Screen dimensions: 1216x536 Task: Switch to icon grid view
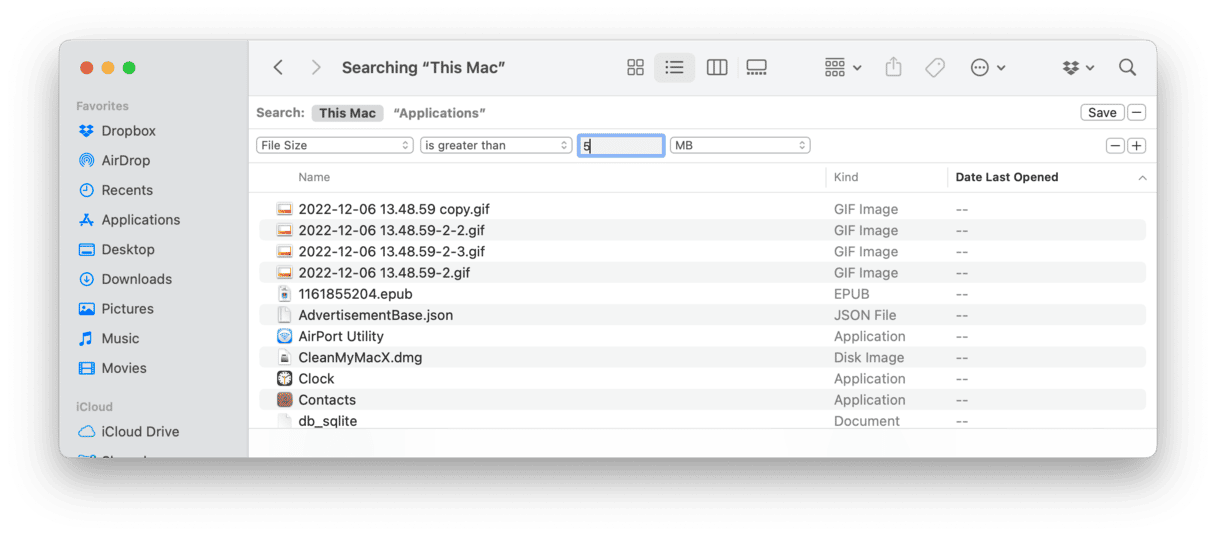click(635, 68)
